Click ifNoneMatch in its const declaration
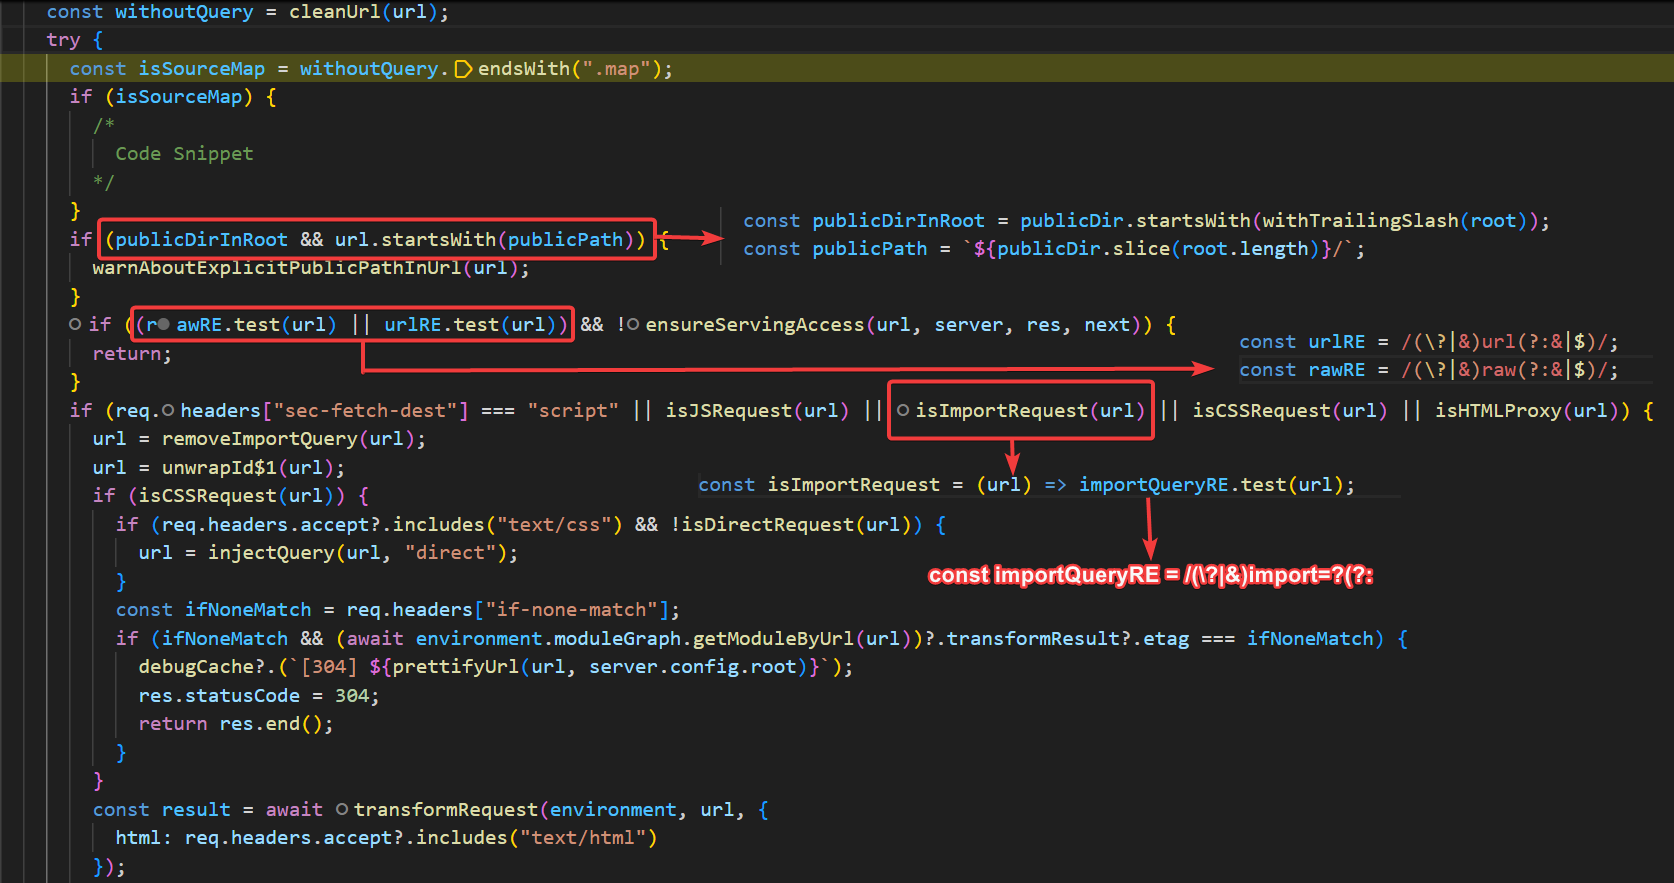The height and width of the screenshot is (883, 1674). pos(248,610)
